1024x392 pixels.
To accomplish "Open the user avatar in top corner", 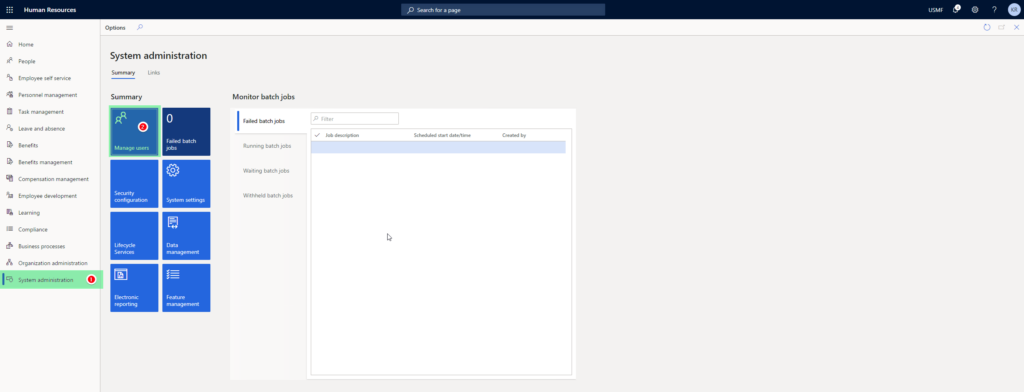I will pos(1013,10).
